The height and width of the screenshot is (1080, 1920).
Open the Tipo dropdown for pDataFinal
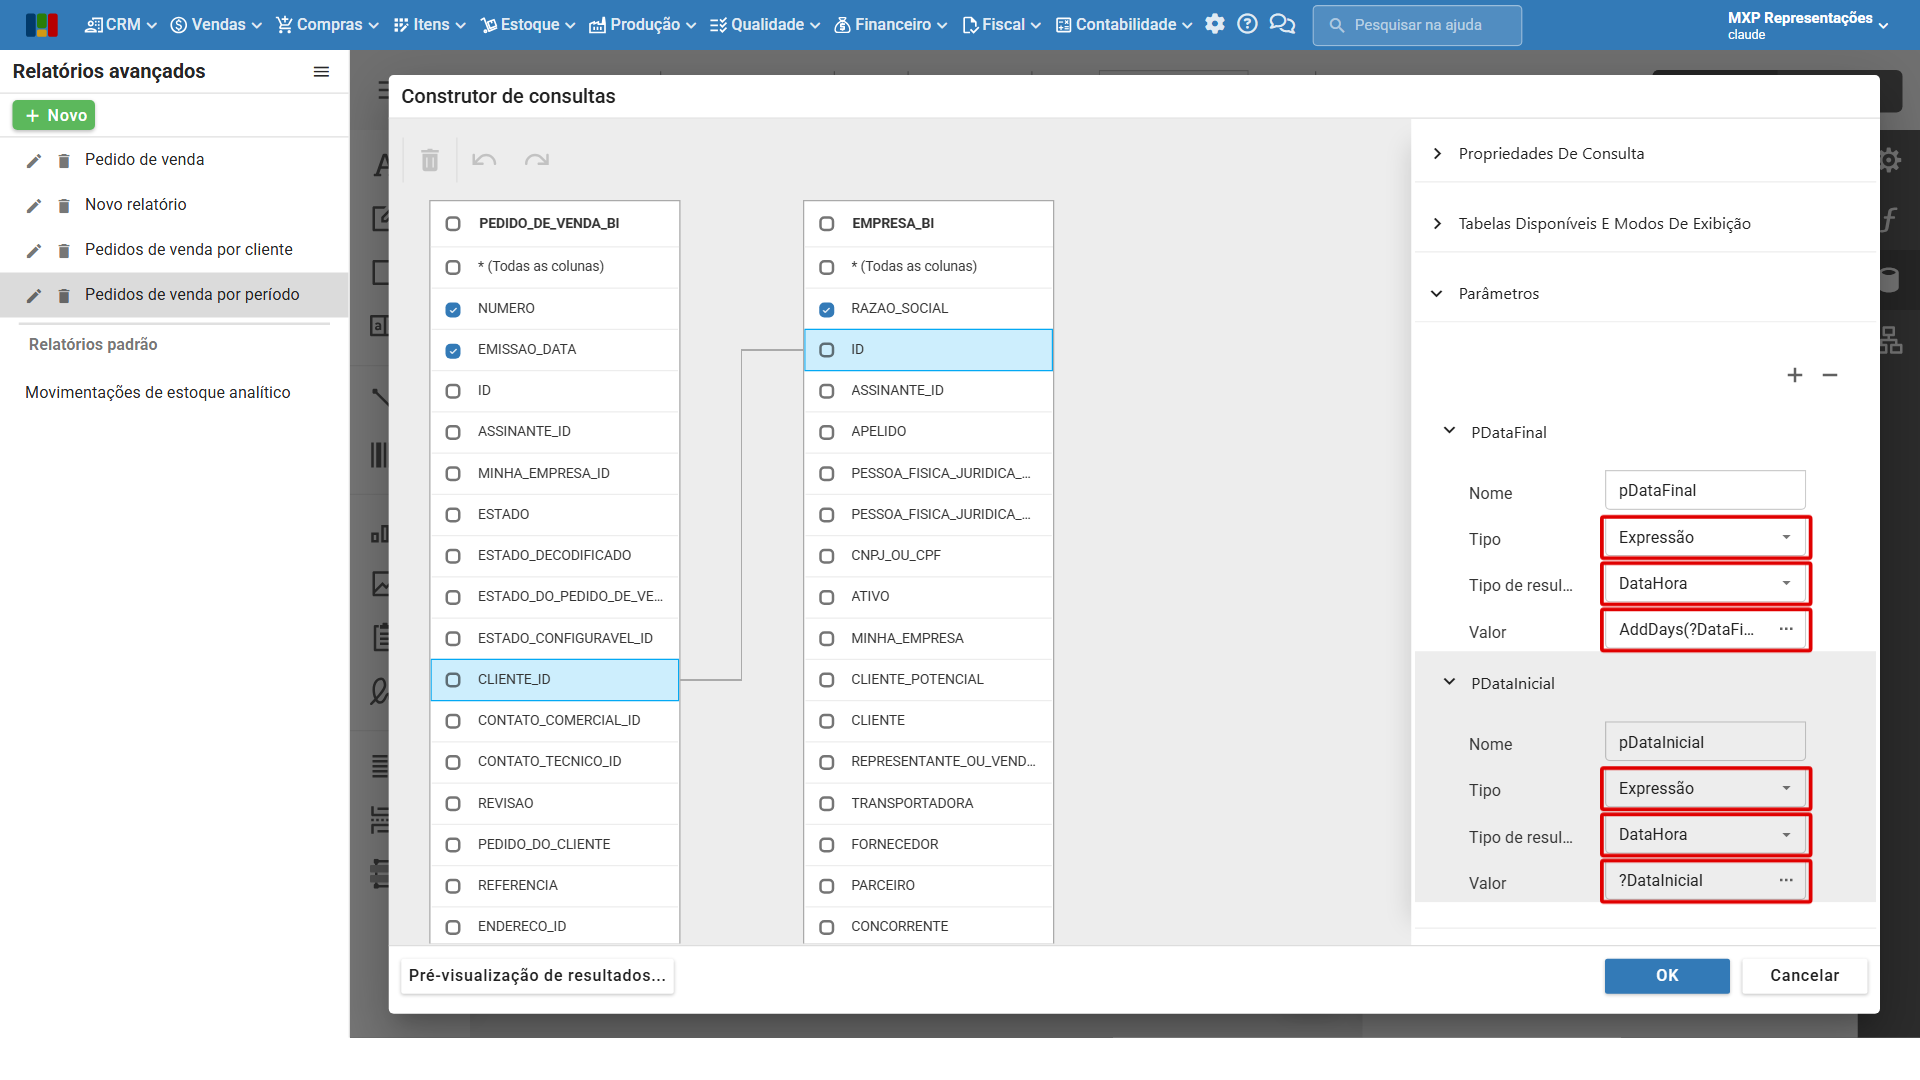pos(1705,537)
